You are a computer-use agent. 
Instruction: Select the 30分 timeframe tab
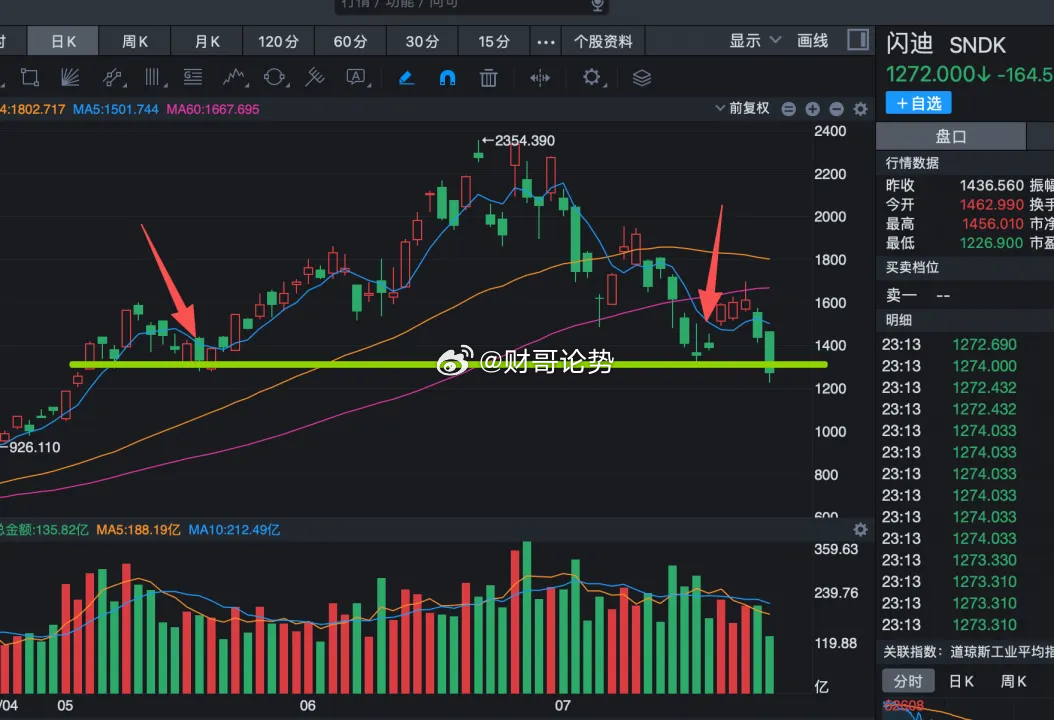pyautogui.click(x=422, y=41)
